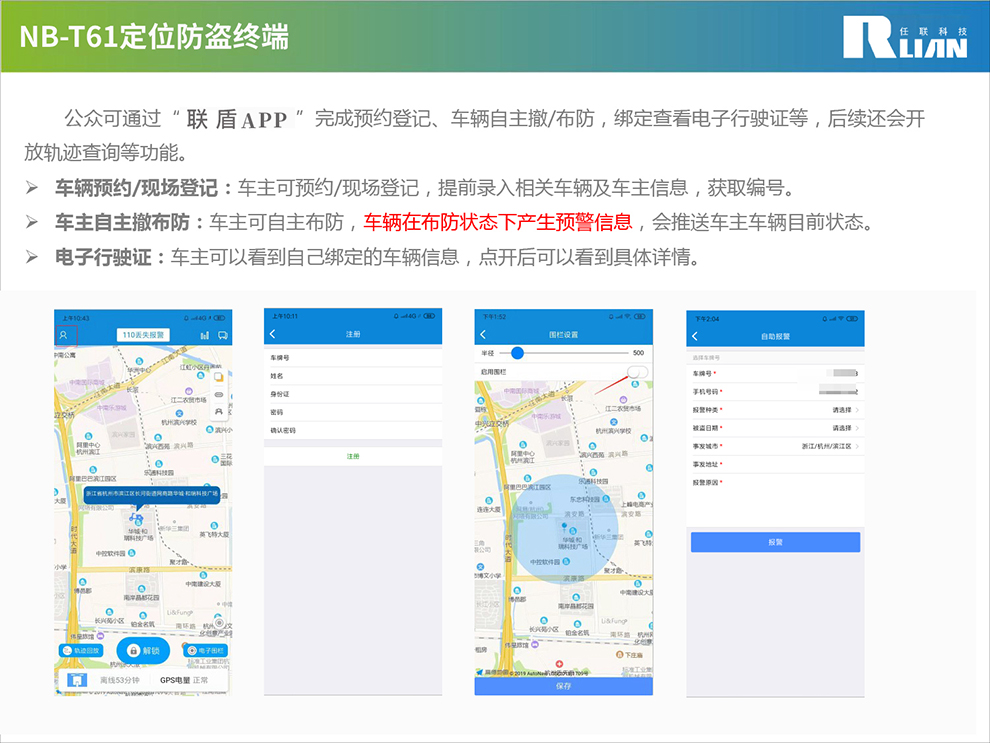Click the locate-me target icon on the map

click(x=219, y=623)
